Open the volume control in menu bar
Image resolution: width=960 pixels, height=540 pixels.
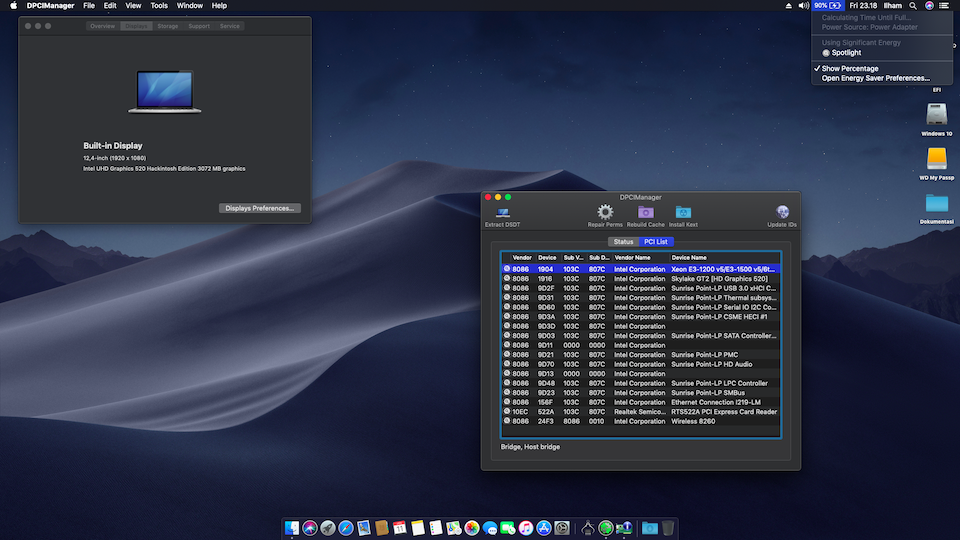point(804,6)
